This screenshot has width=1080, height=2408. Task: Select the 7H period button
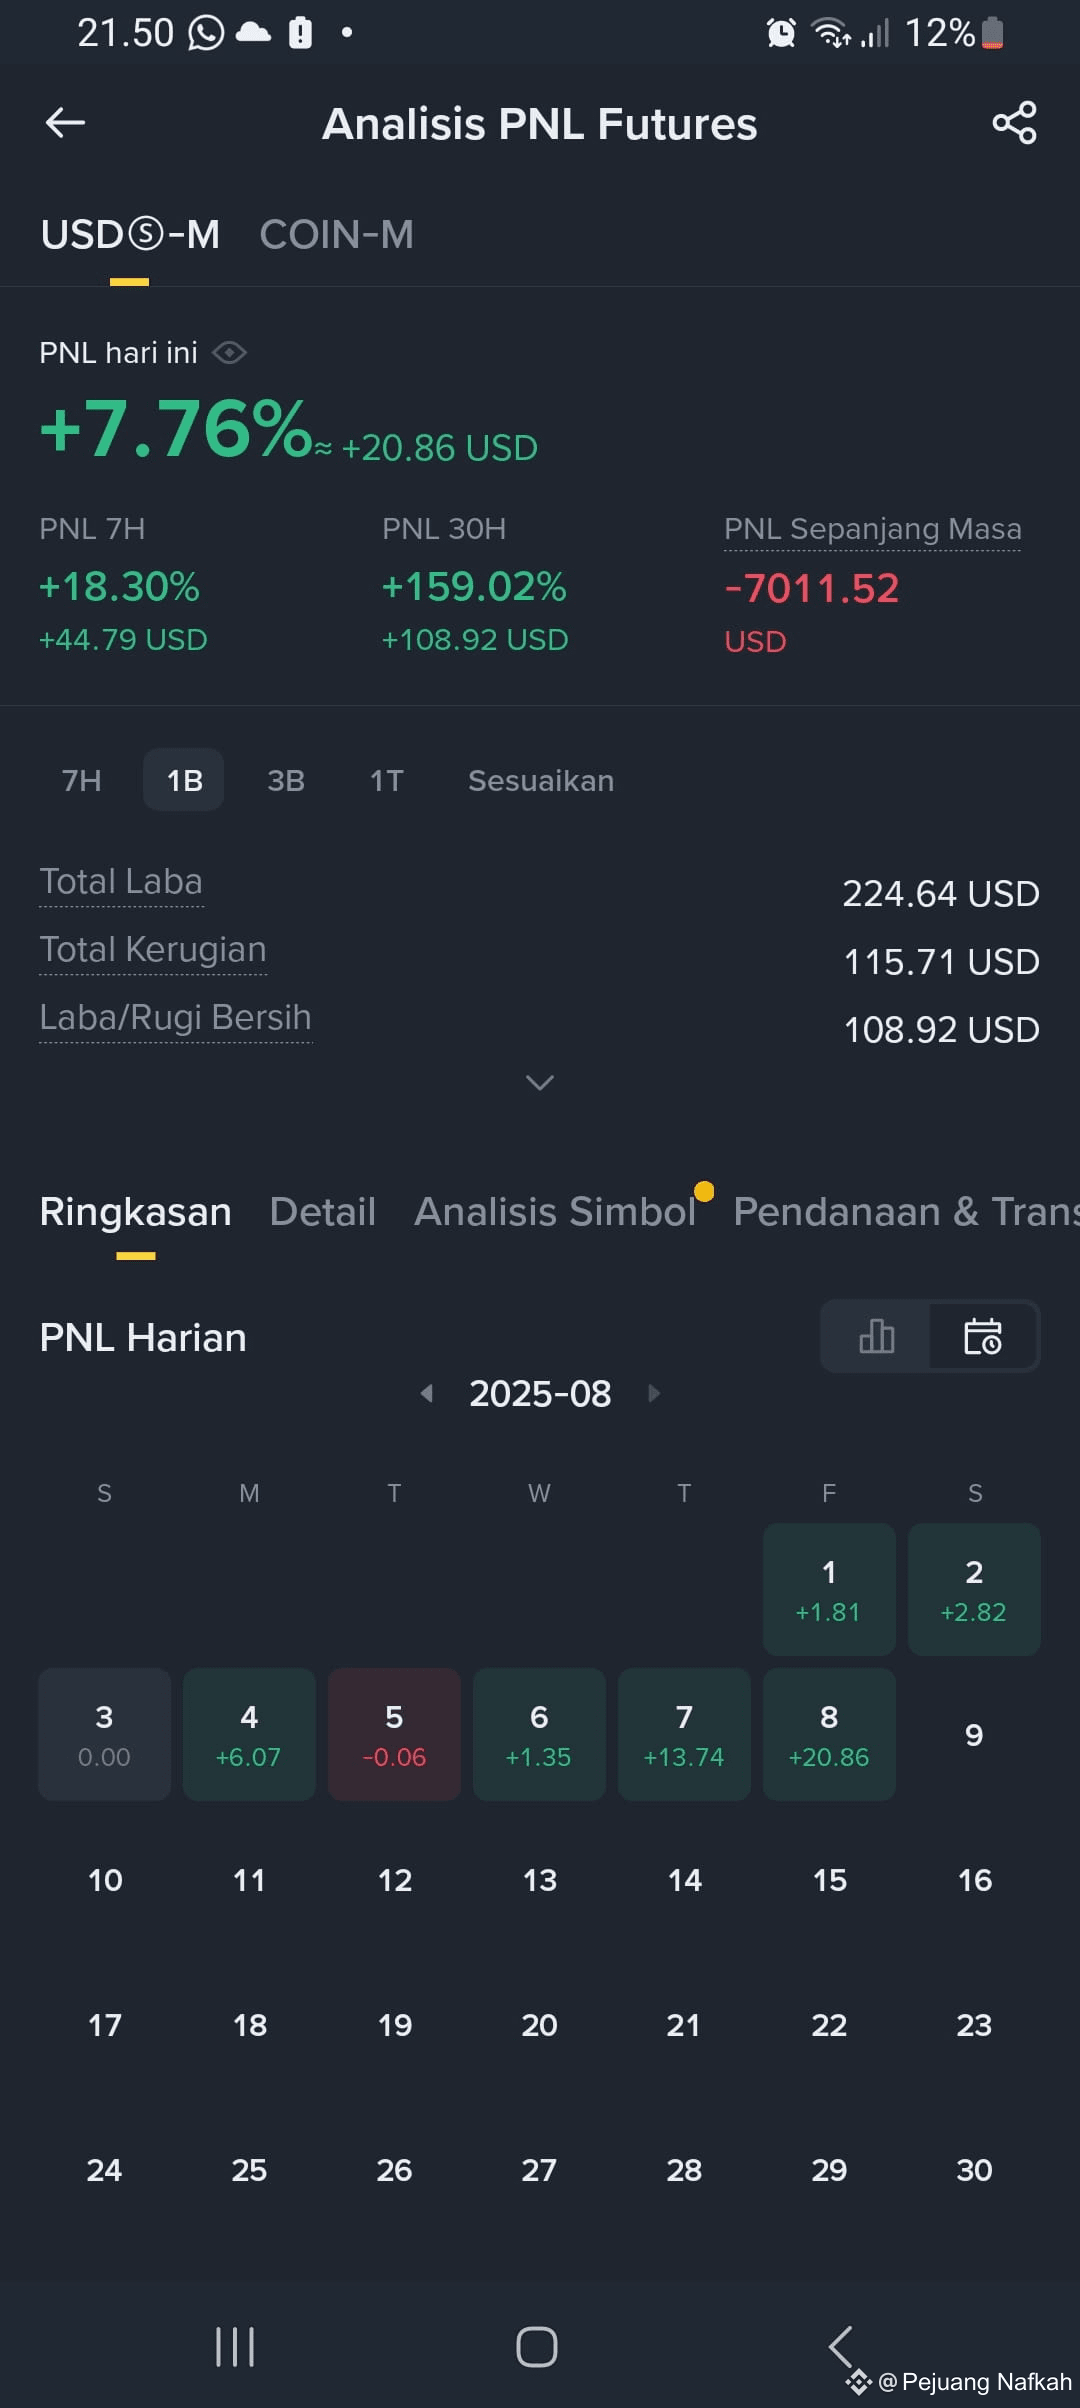point(82,780)
